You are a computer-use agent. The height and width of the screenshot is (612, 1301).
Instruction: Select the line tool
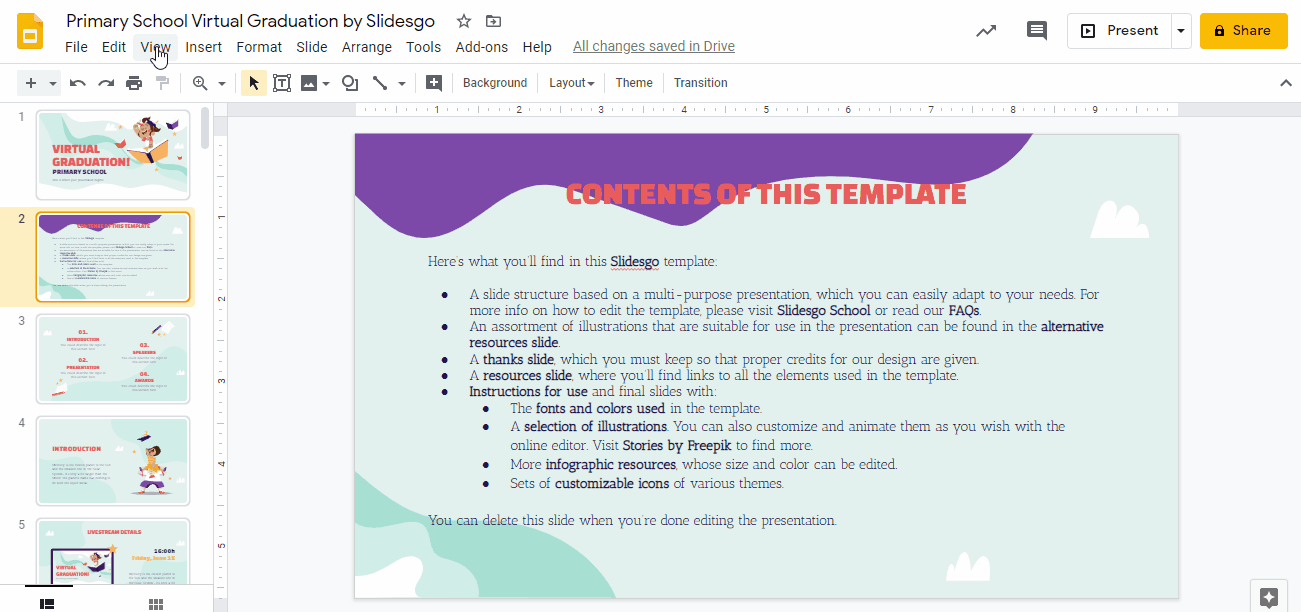click(380, 83)
